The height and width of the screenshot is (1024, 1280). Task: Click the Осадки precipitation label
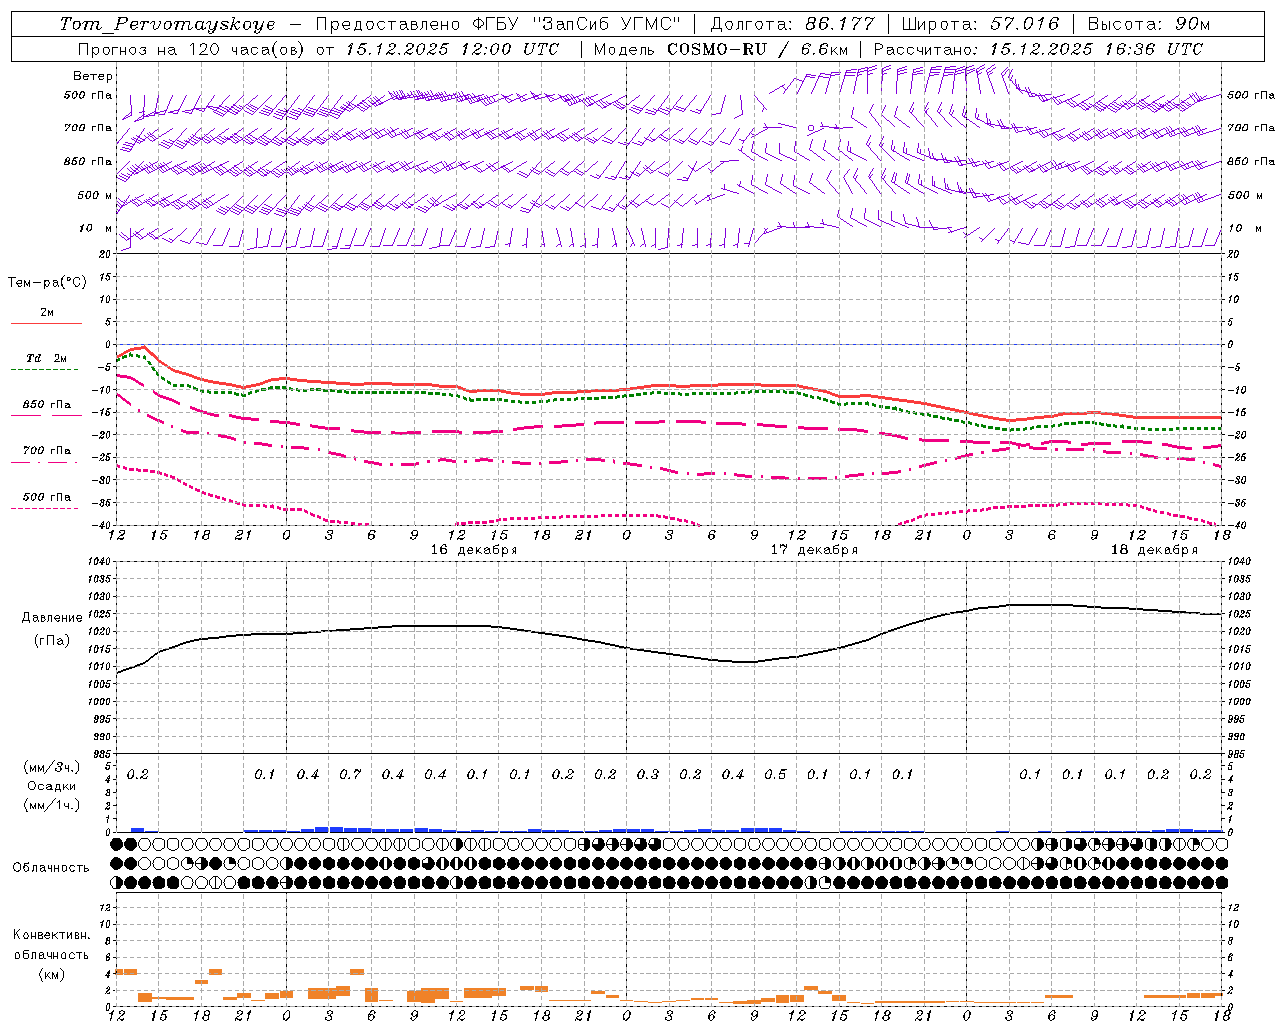[x=50, y=786]
